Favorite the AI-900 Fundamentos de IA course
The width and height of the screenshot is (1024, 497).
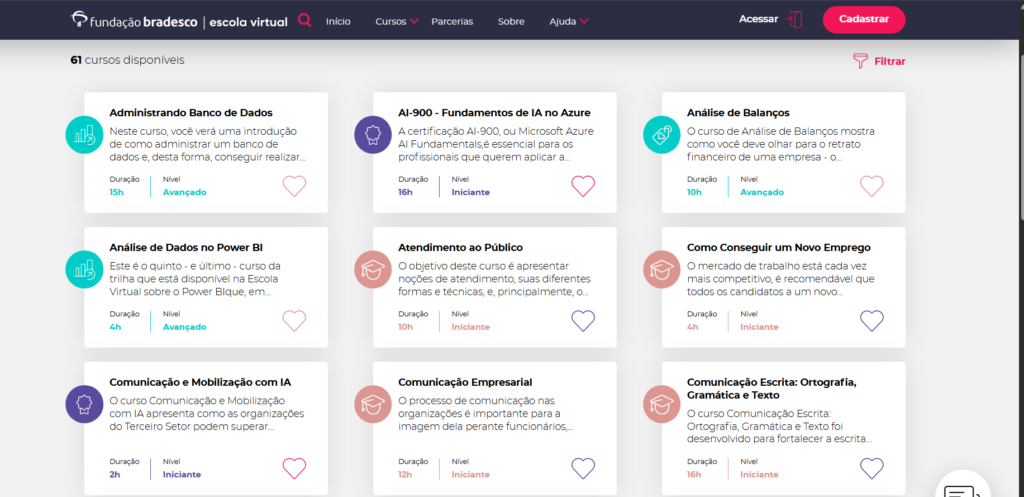[583, 186]
